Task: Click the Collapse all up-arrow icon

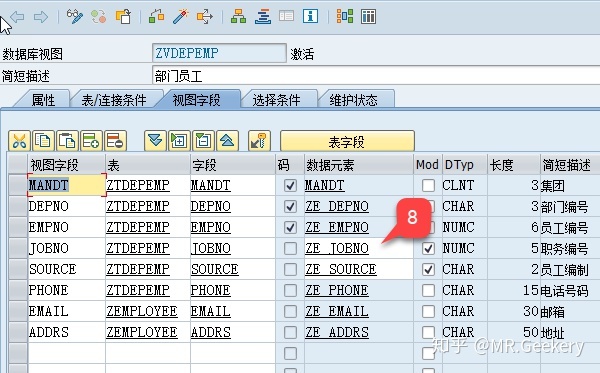Action: [x=227, y=141]
